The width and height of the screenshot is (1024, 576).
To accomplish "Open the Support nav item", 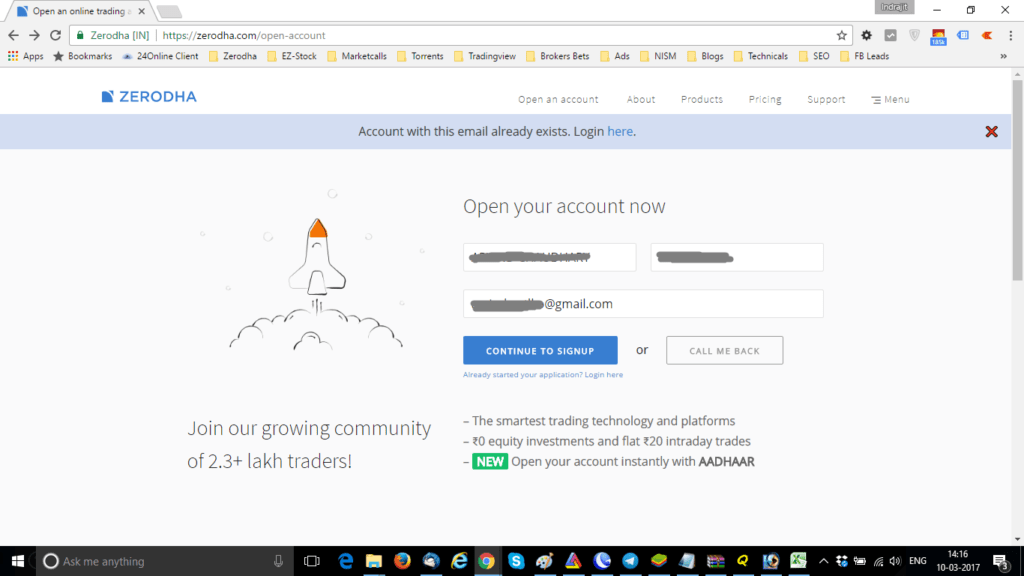I will tap(826, 99).
